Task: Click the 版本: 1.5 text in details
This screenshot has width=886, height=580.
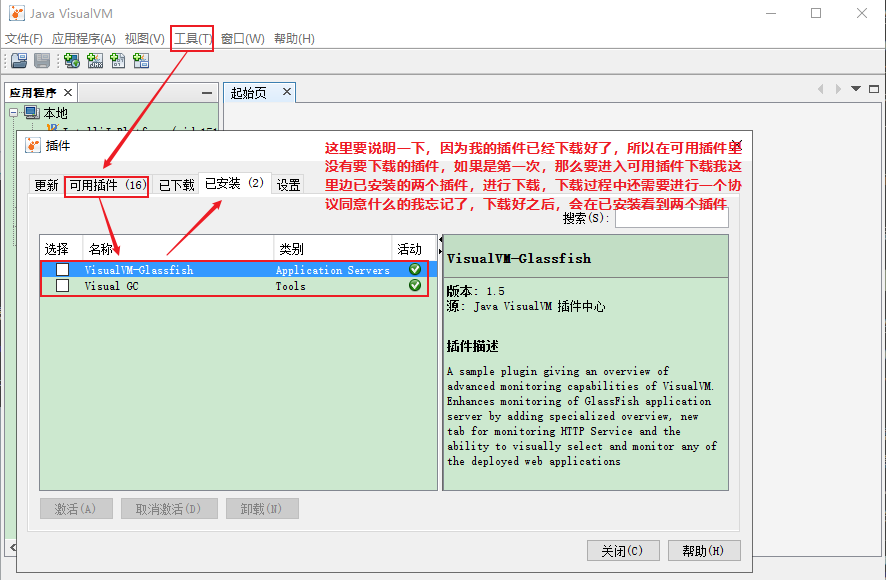Action: 475,291
